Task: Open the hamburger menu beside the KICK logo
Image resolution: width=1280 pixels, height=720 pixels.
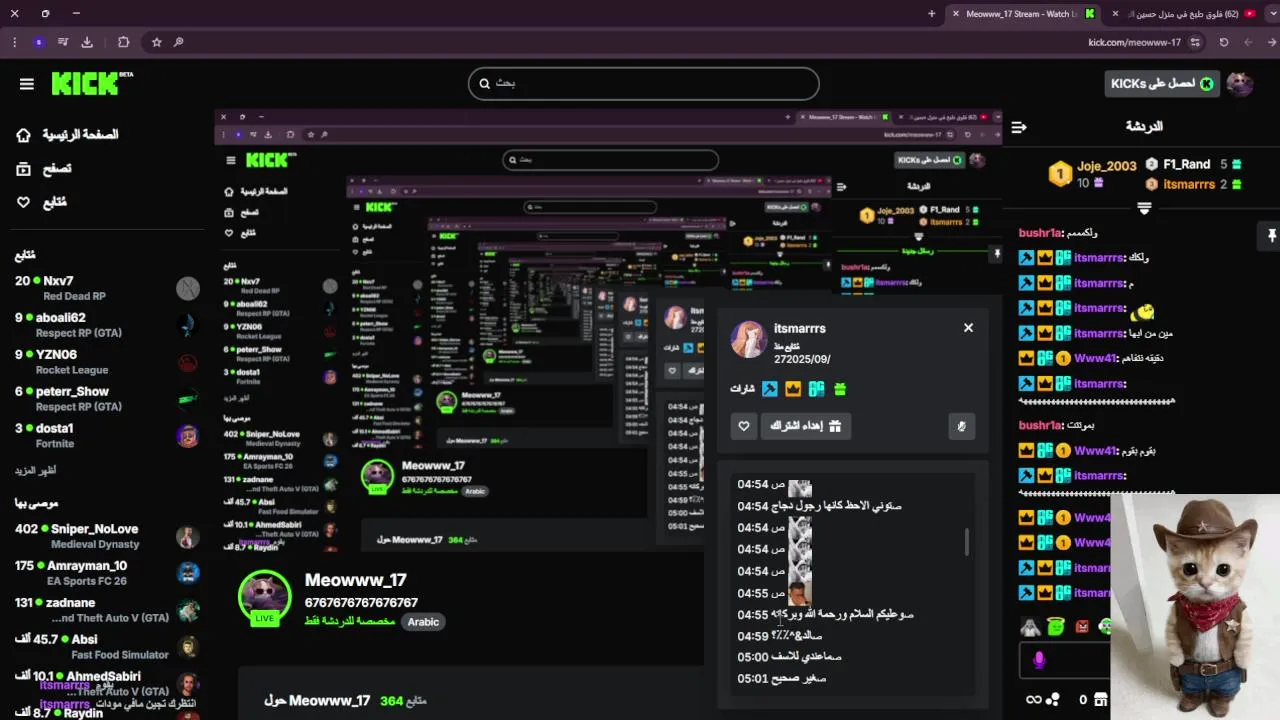Action: 27,84
